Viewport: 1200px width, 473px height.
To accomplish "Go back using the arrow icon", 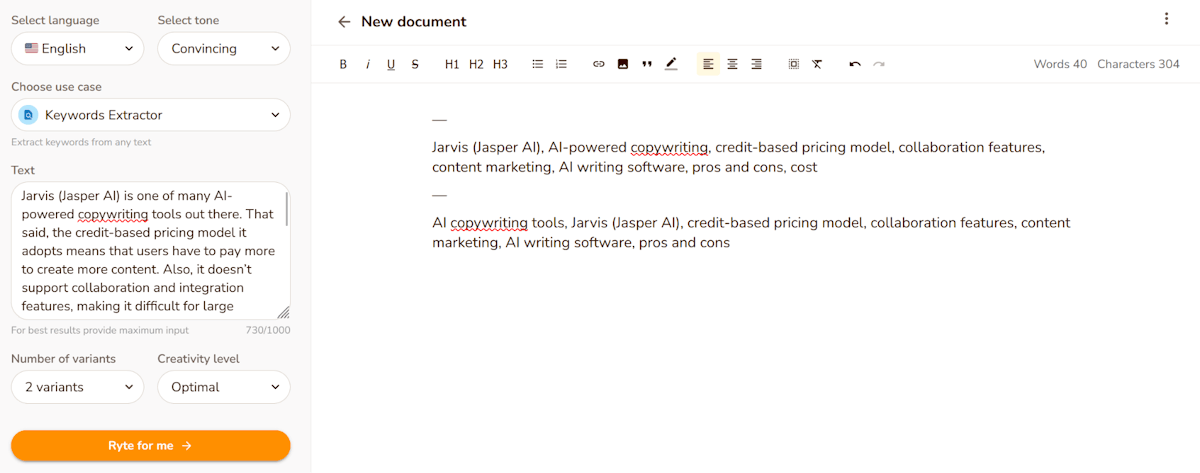I will coord(344,21).
